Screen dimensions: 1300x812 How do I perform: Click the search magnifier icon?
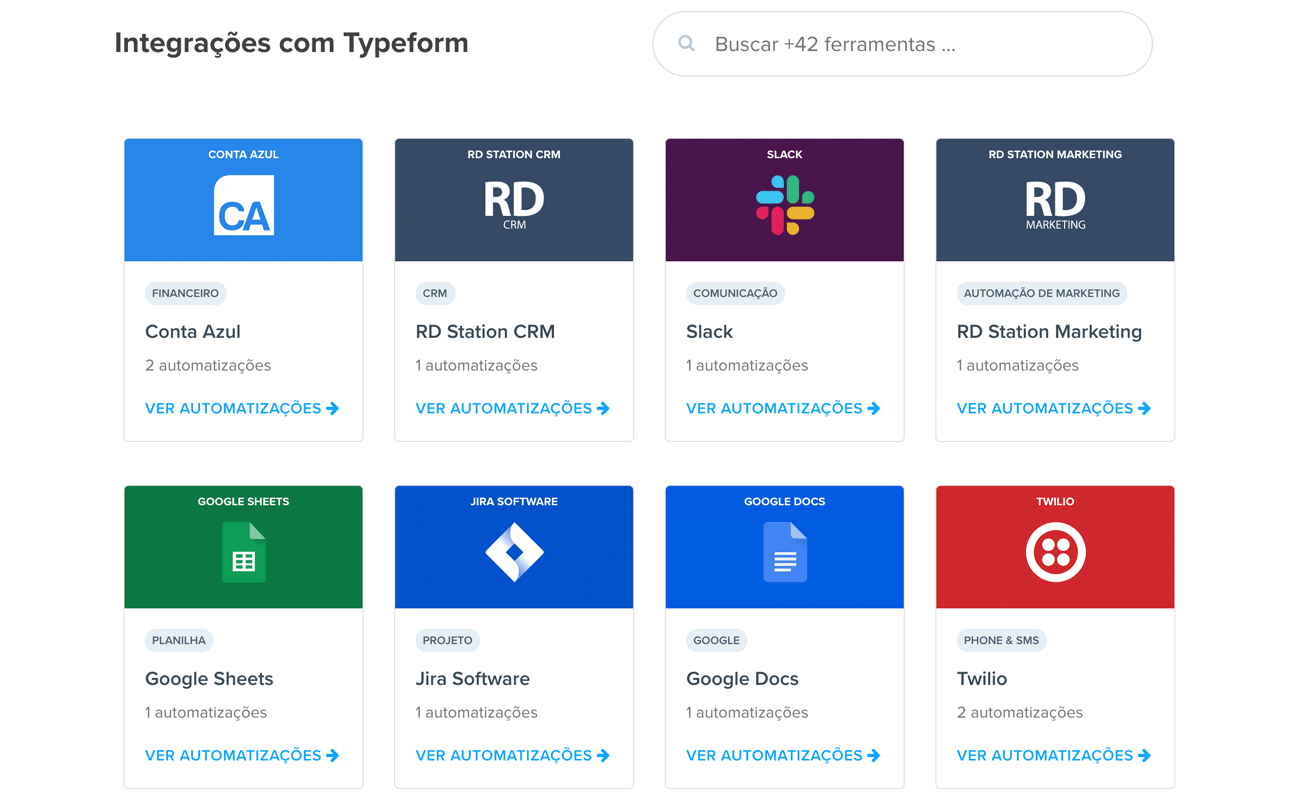coord(686,44)
